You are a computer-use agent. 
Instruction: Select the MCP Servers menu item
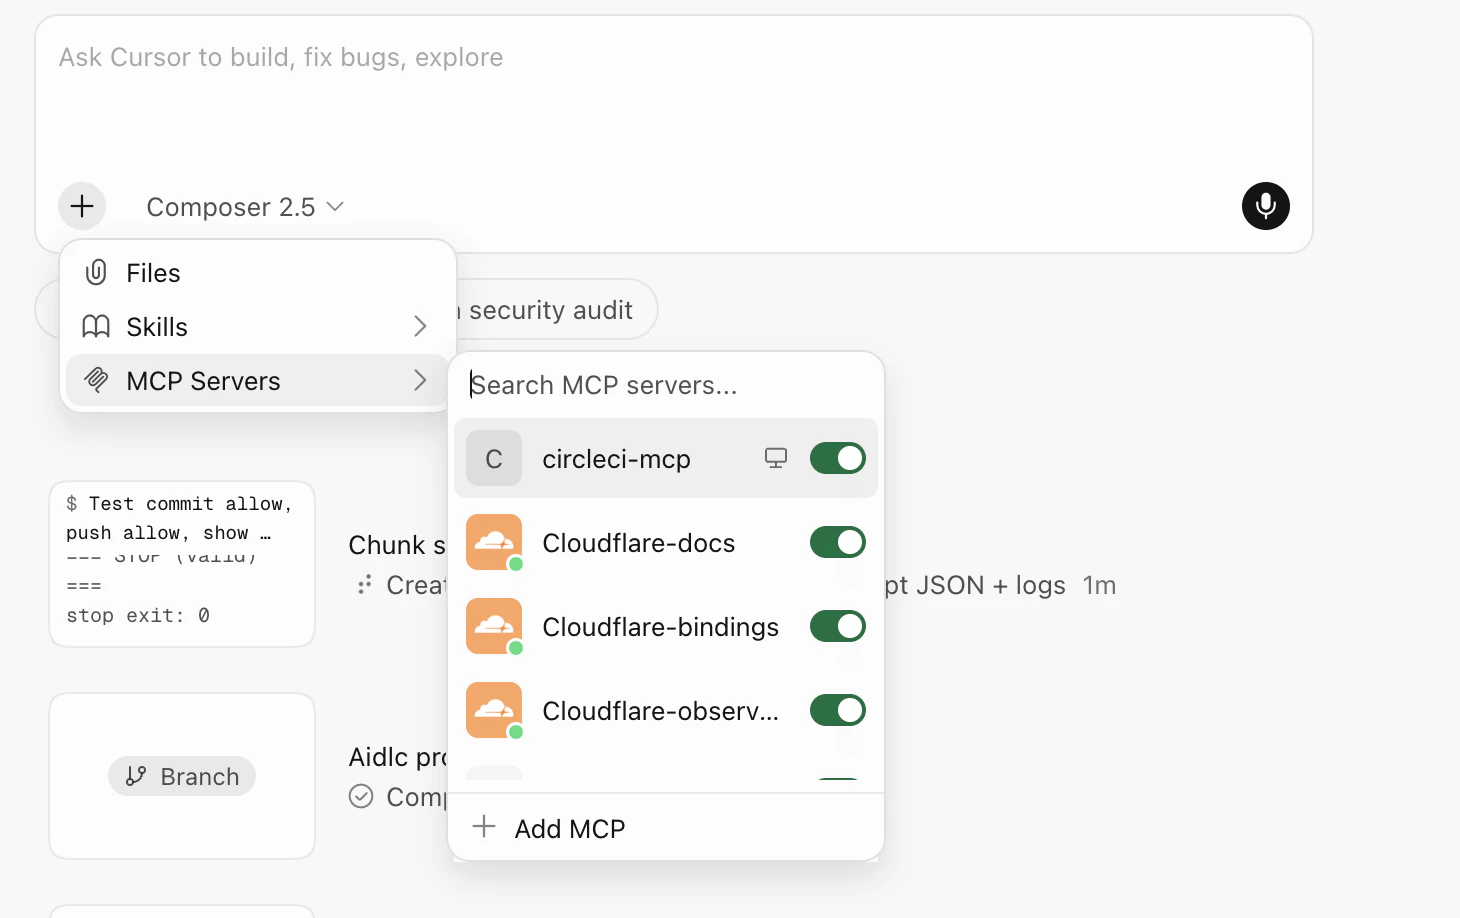click(258, 380)
